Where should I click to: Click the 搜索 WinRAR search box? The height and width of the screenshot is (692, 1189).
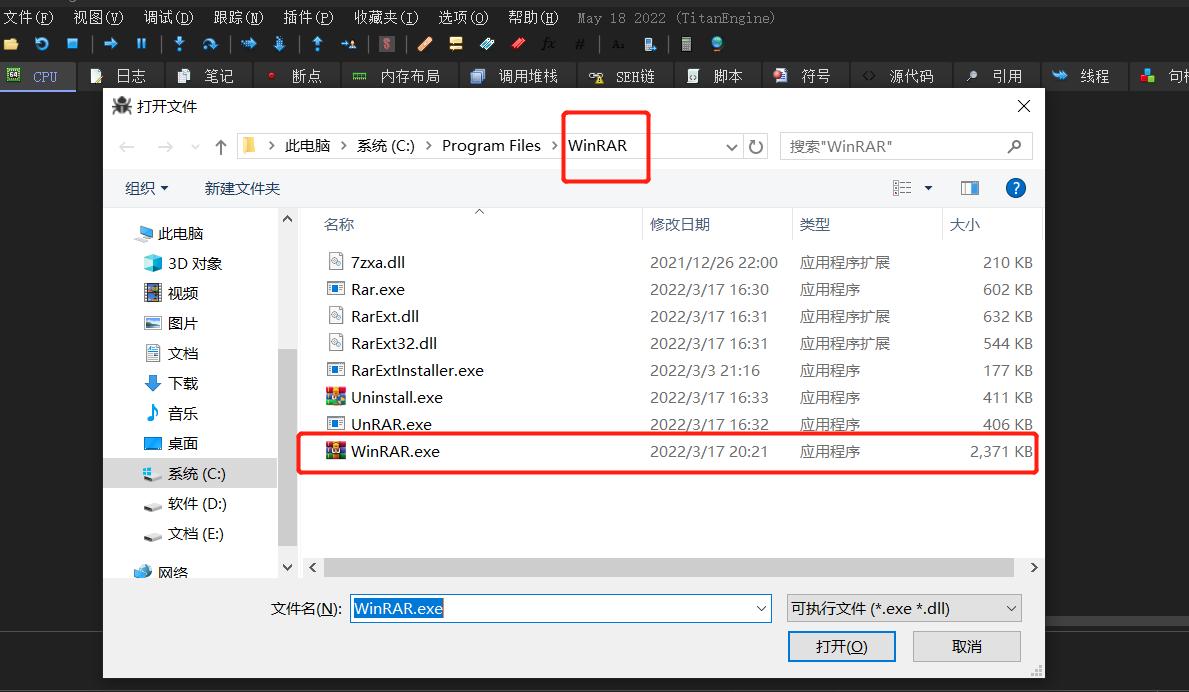click(895, 147)
